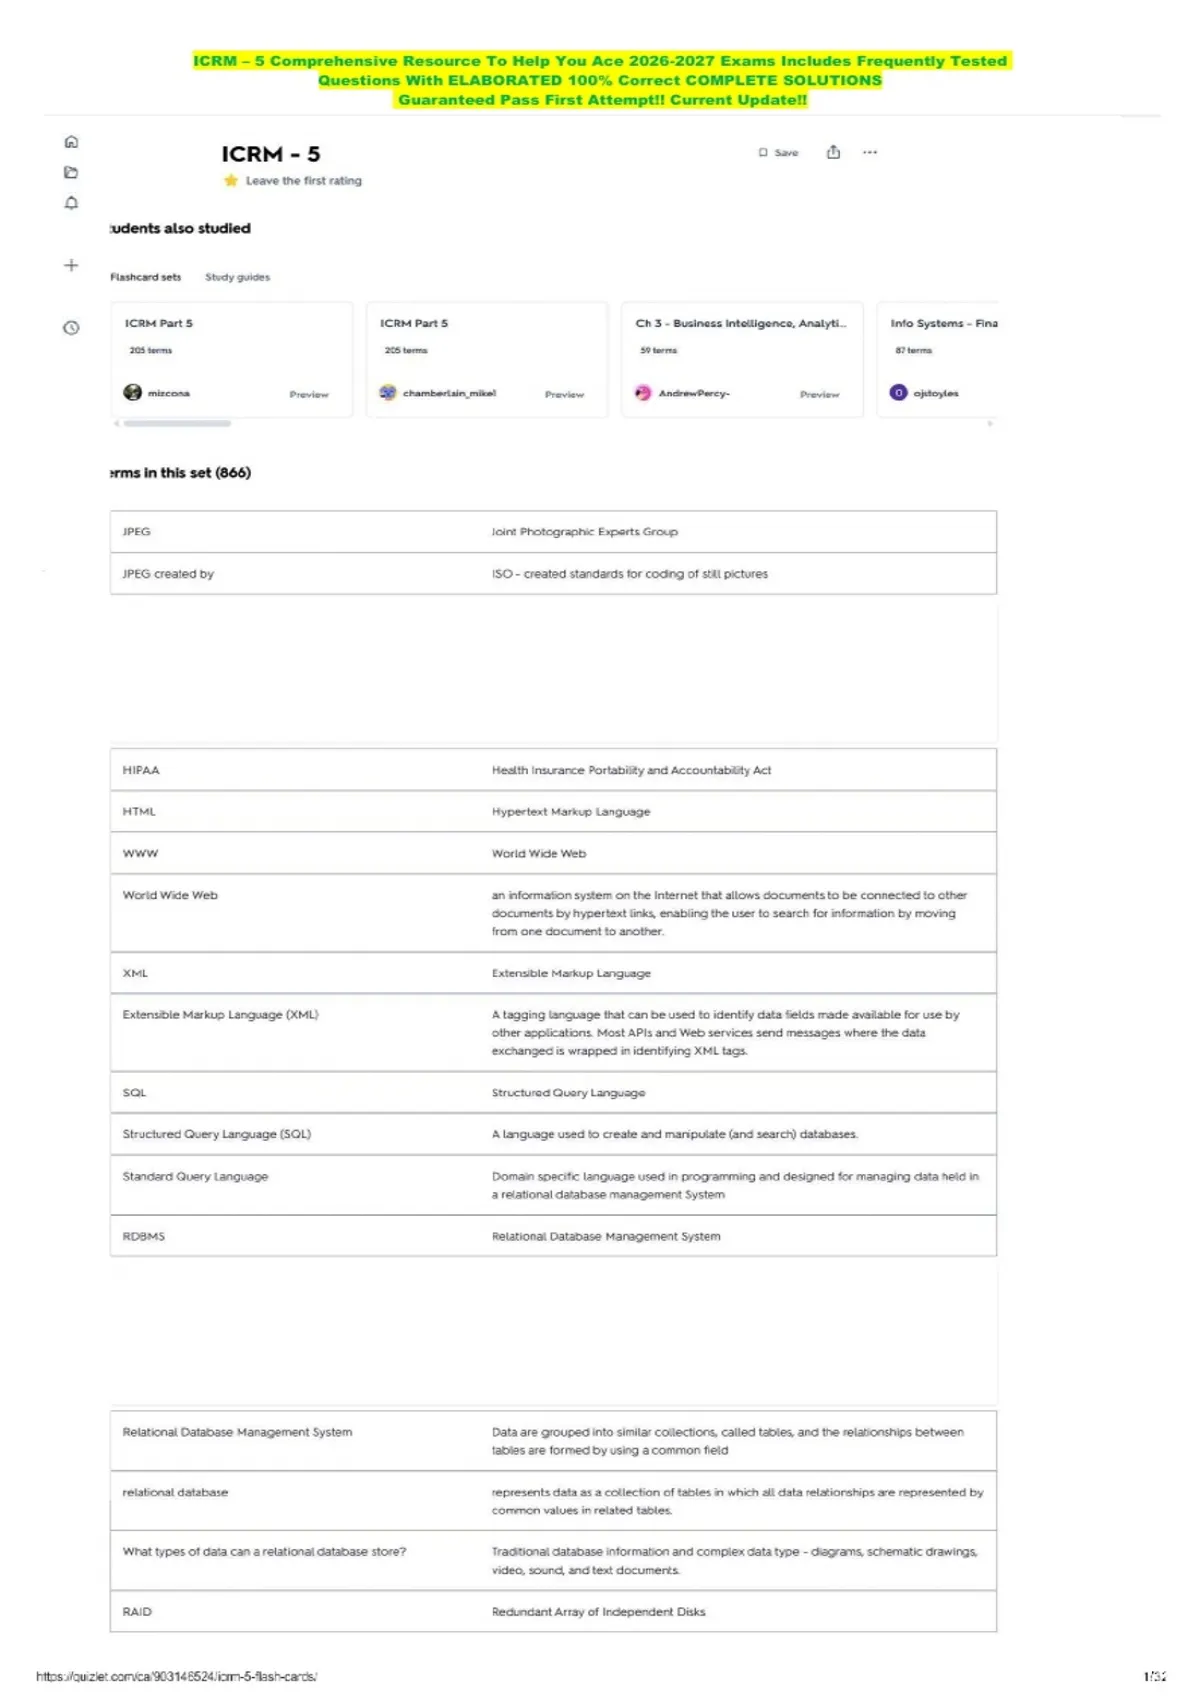Select the Flashcard sets tab

pos(146,277)
